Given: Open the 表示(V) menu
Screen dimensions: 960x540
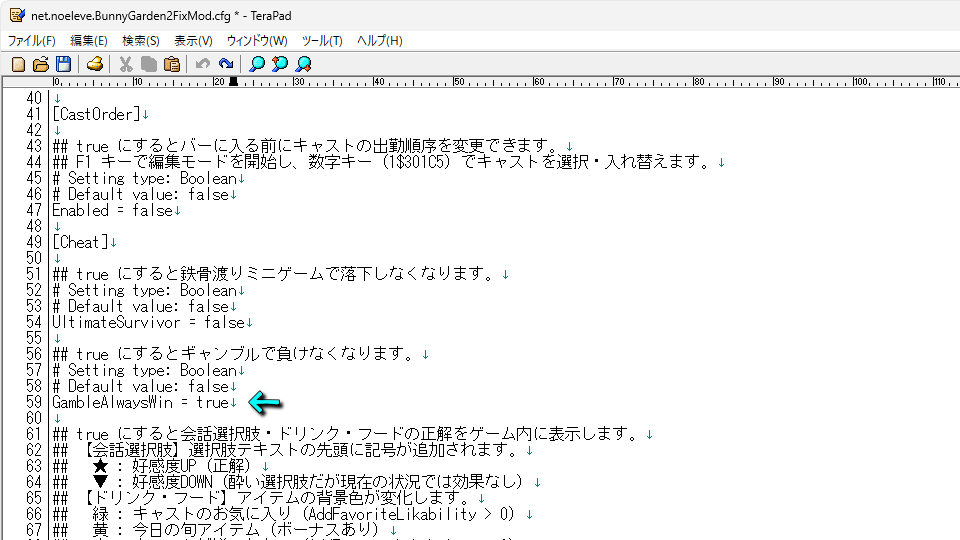Looking at the screenshot, I should pyautogui.click(x=193, y=41).
